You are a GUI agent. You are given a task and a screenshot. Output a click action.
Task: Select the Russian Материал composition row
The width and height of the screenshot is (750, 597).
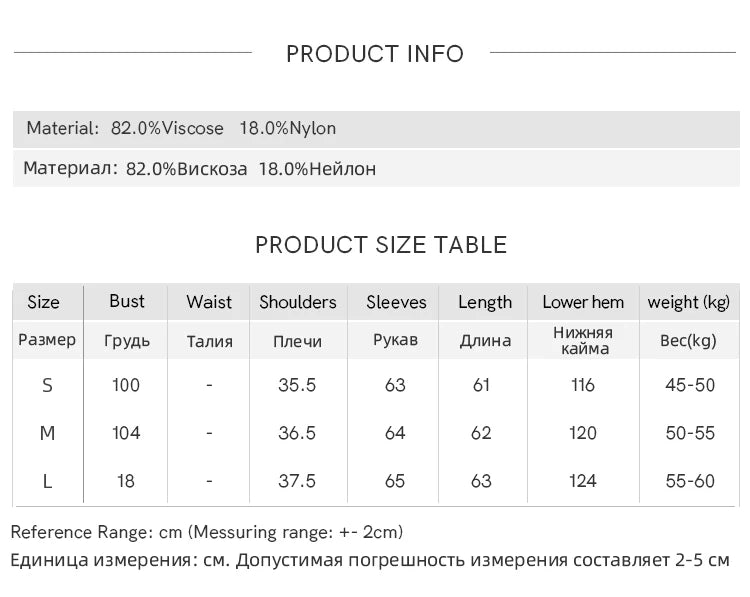pos(376,168)
